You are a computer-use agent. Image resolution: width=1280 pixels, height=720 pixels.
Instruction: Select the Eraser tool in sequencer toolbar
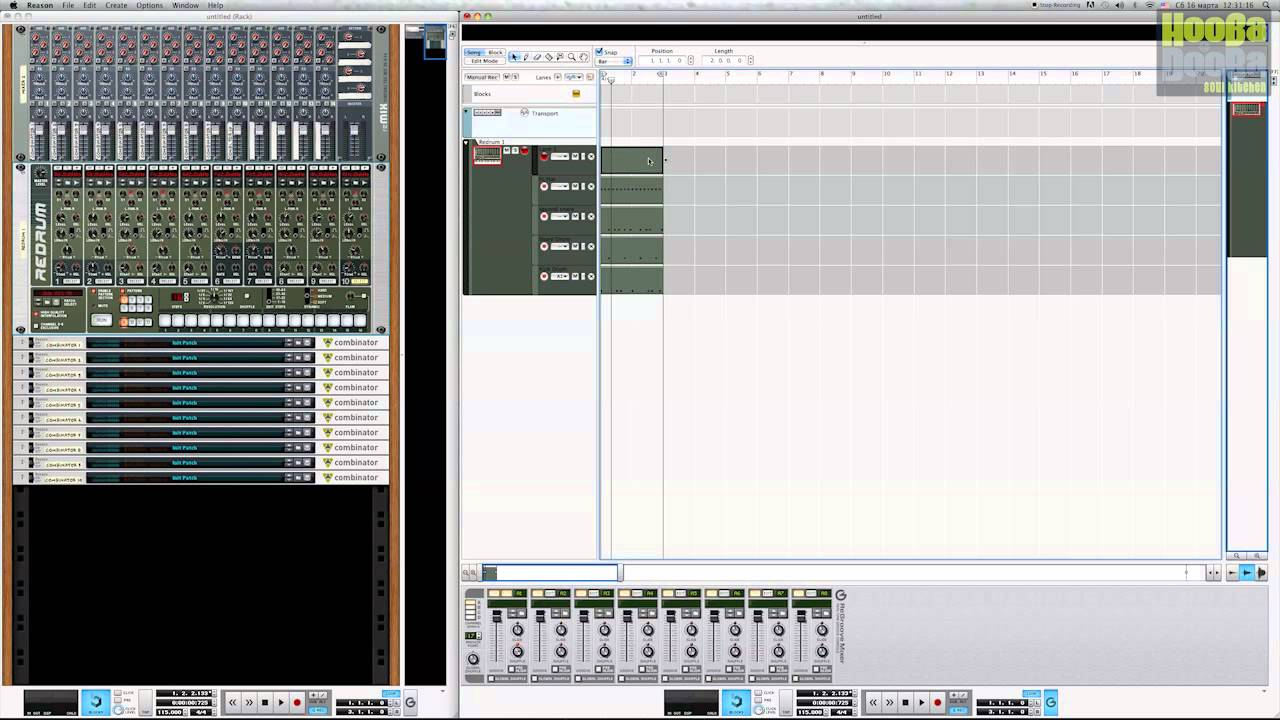537,57
